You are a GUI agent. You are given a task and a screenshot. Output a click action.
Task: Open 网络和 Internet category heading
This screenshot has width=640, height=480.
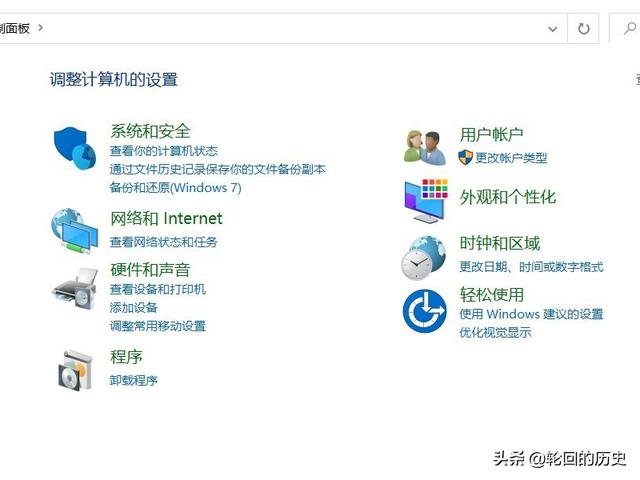(x=166, y=218)
